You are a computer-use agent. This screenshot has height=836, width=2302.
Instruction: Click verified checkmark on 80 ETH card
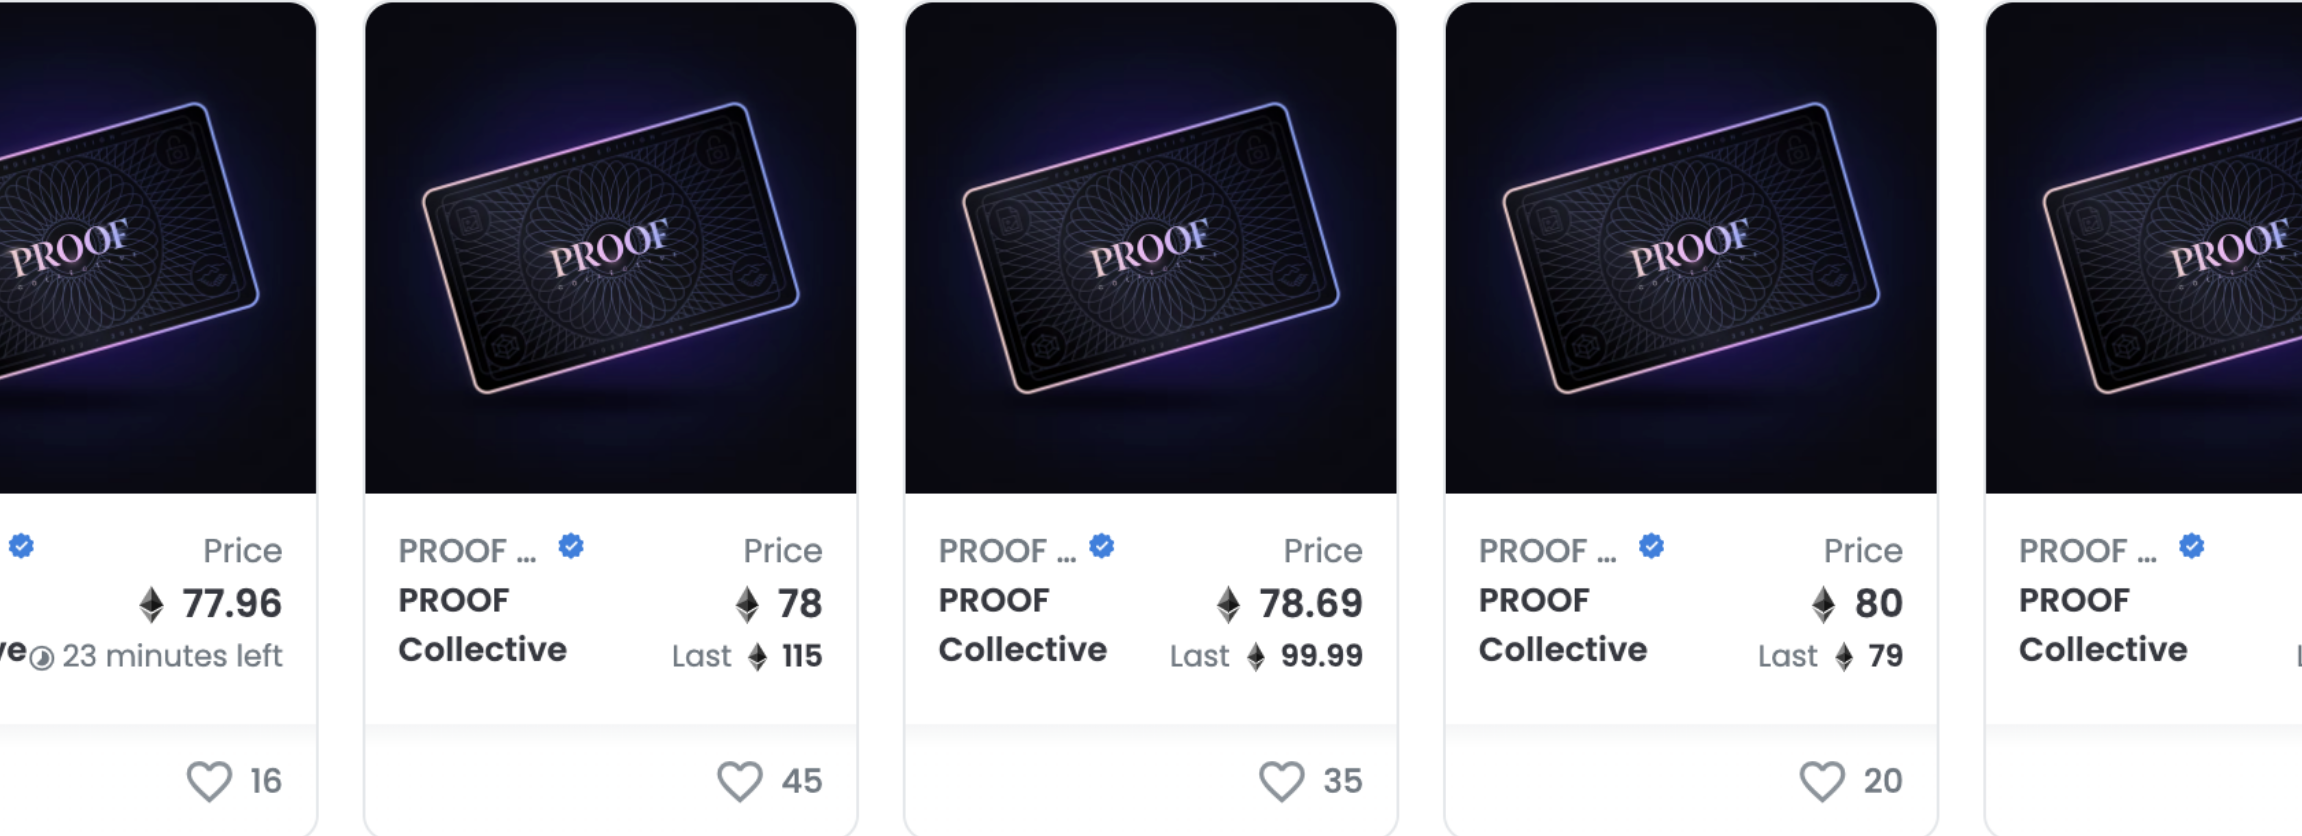pyautogui.click(x=1652, y=546)
